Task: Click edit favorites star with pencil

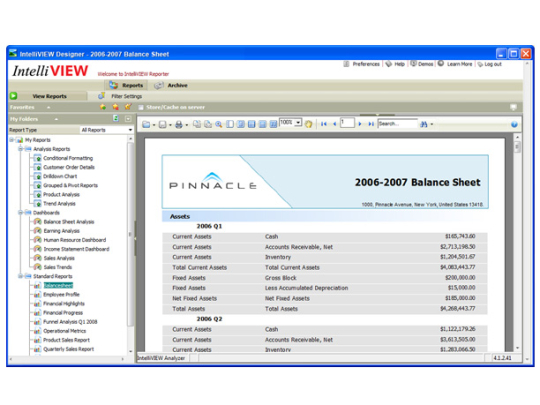Action: (128, 107)
